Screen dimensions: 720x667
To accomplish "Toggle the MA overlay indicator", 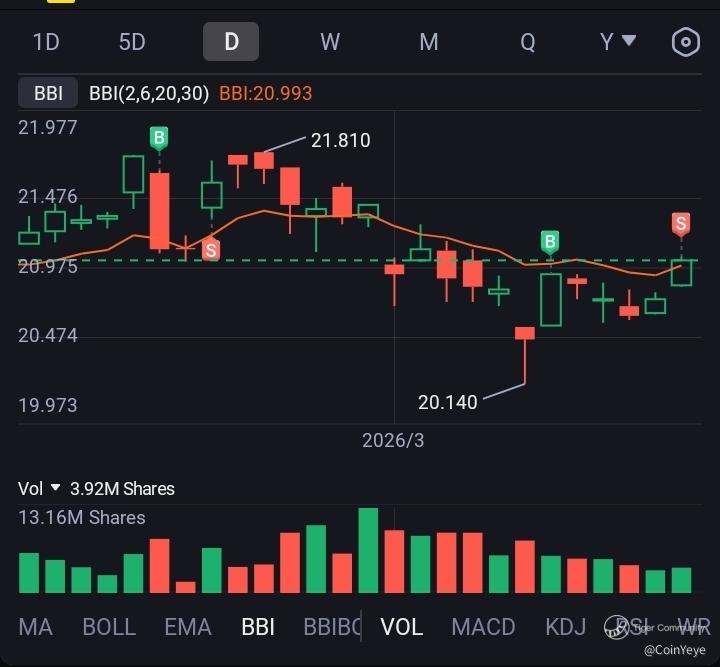I will point(35,627).
